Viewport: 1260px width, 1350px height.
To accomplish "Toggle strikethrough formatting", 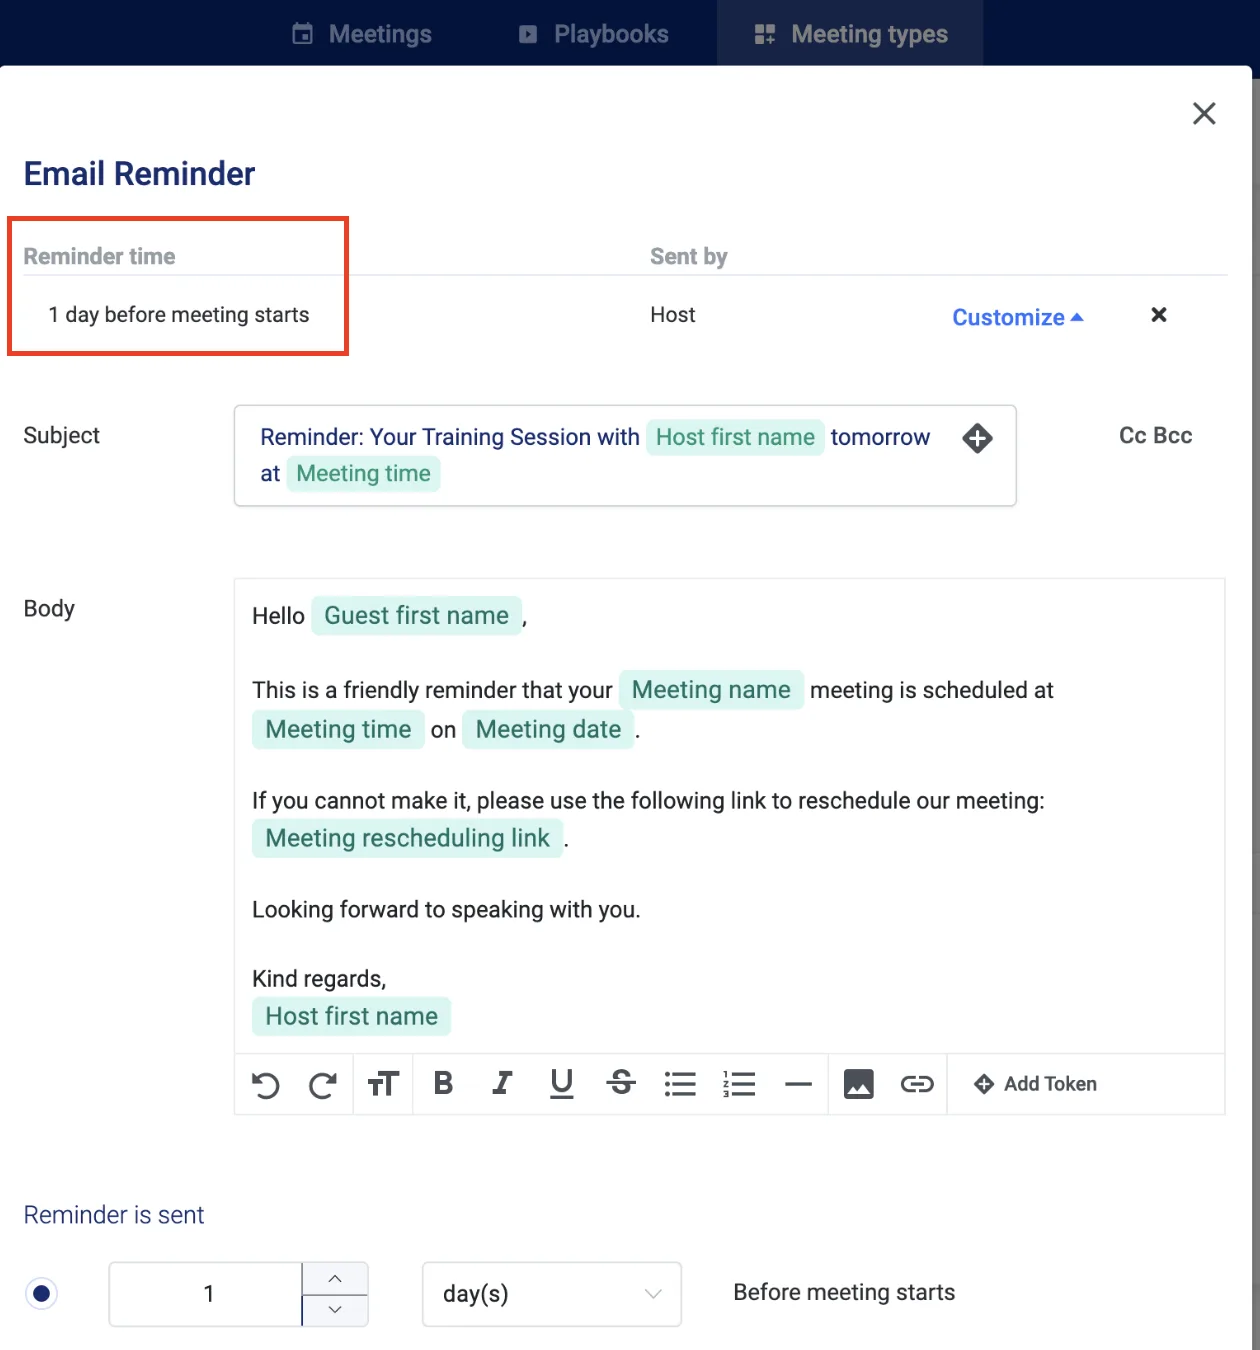I will click(621, 1083).
